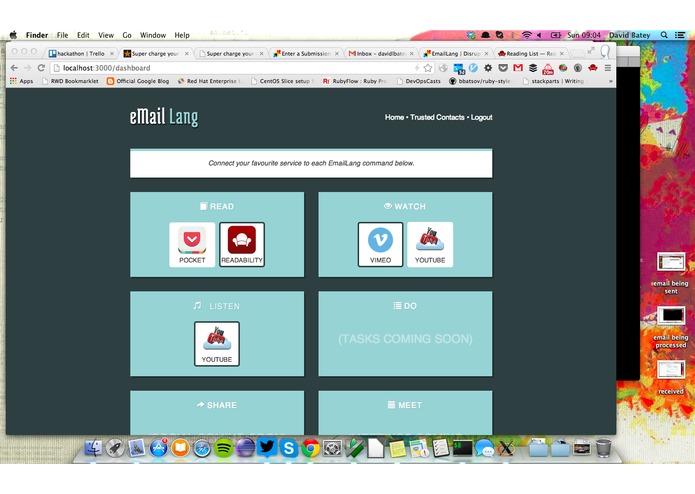Click the Gmail extension icon in toolbar

(x=518, y=68)
